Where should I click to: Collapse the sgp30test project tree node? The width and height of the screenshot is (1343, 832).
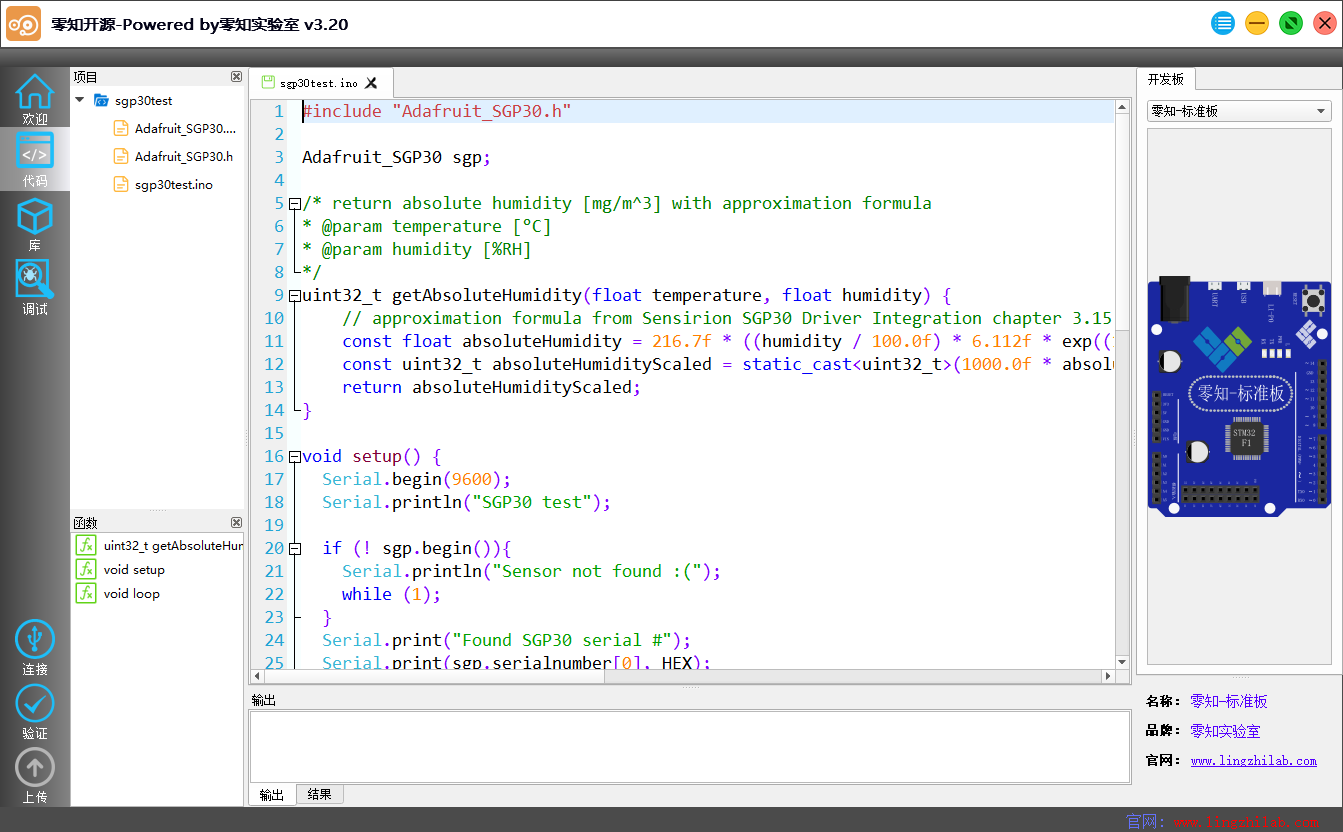[x=80, y=100]
